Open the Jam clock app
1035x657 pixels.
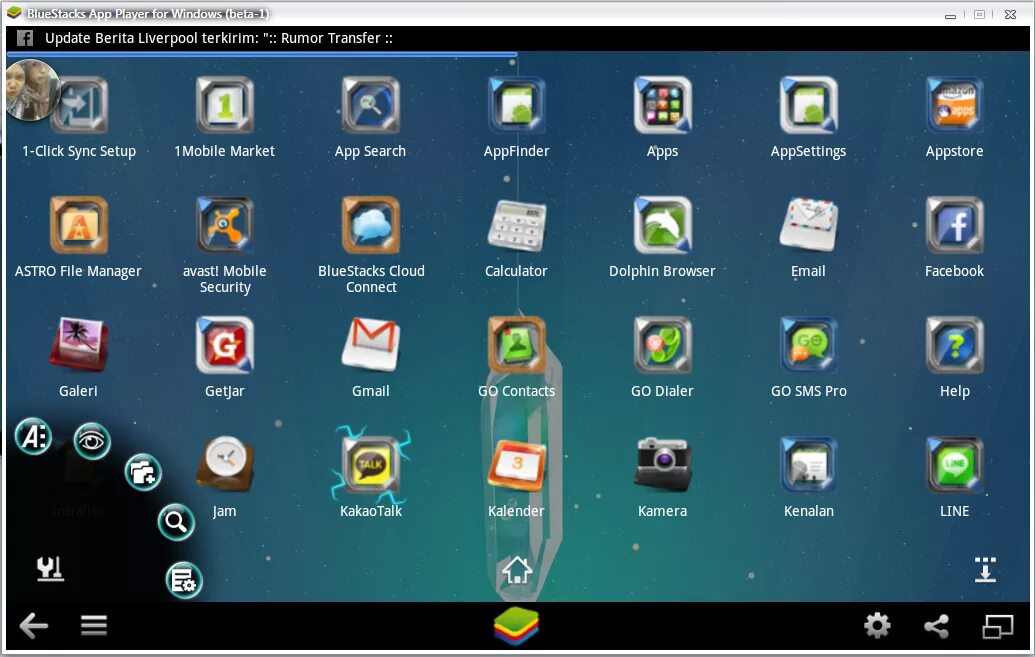click(225, 464)
